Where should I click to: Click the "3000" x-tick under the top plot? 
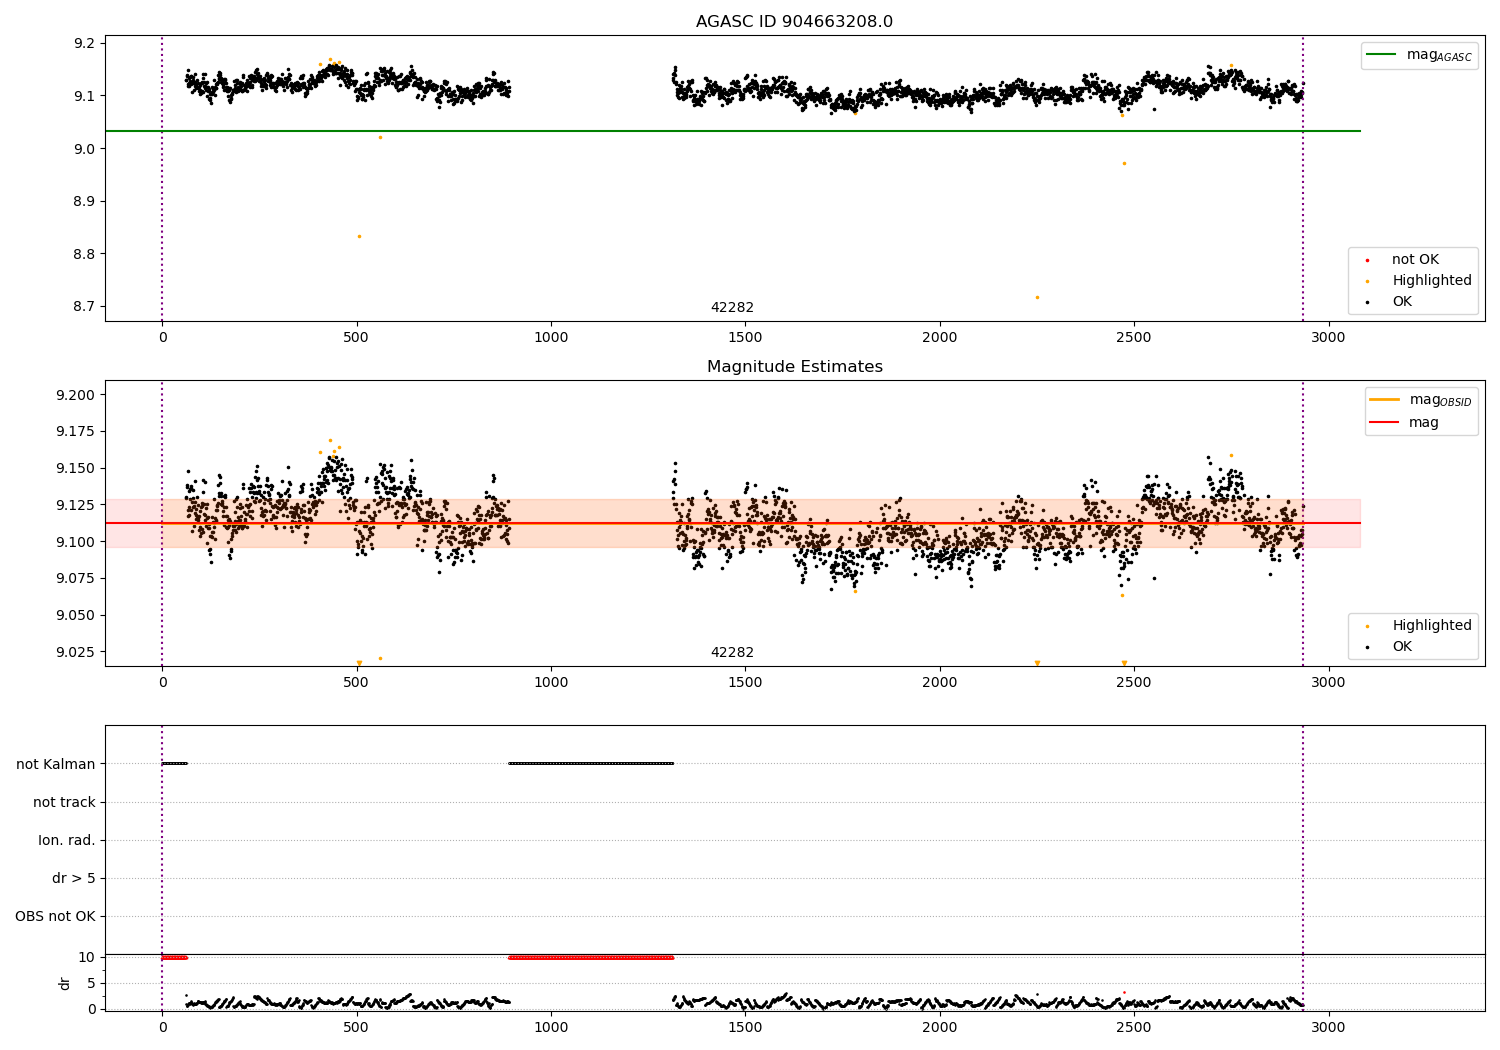[x=1328, y=338]
